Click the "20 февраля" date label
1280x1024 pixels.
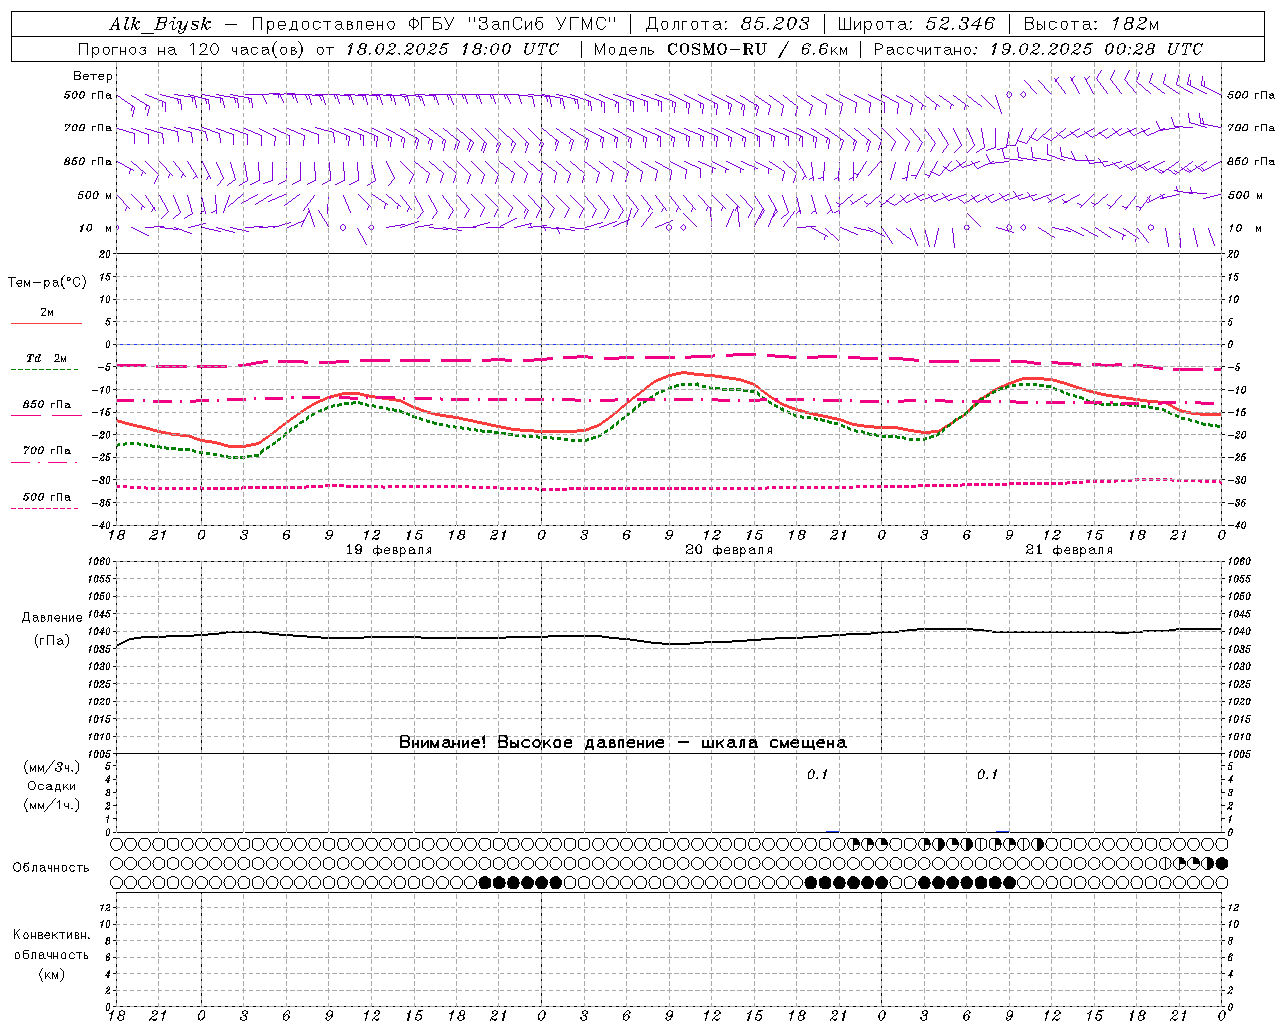click(729, 550)
